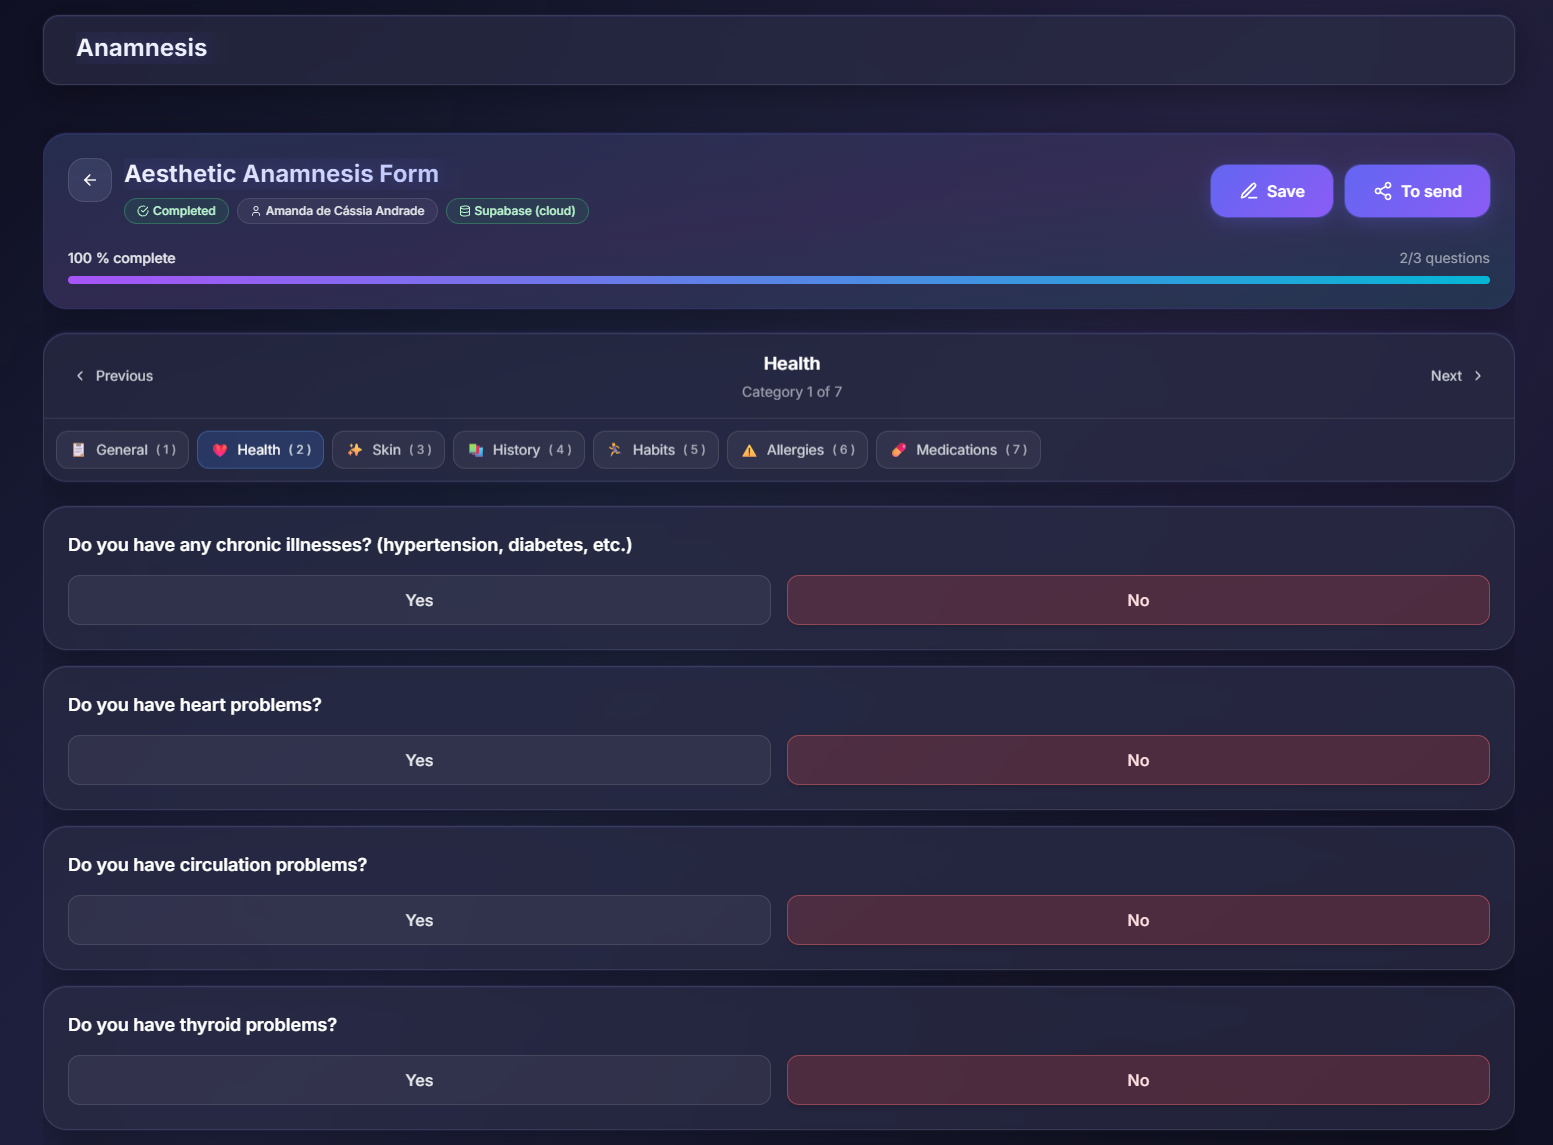The height and width of the screenshot is (1145, 1553).
Task: Click the clipboard icon in General tab
Action: point(79,450)
